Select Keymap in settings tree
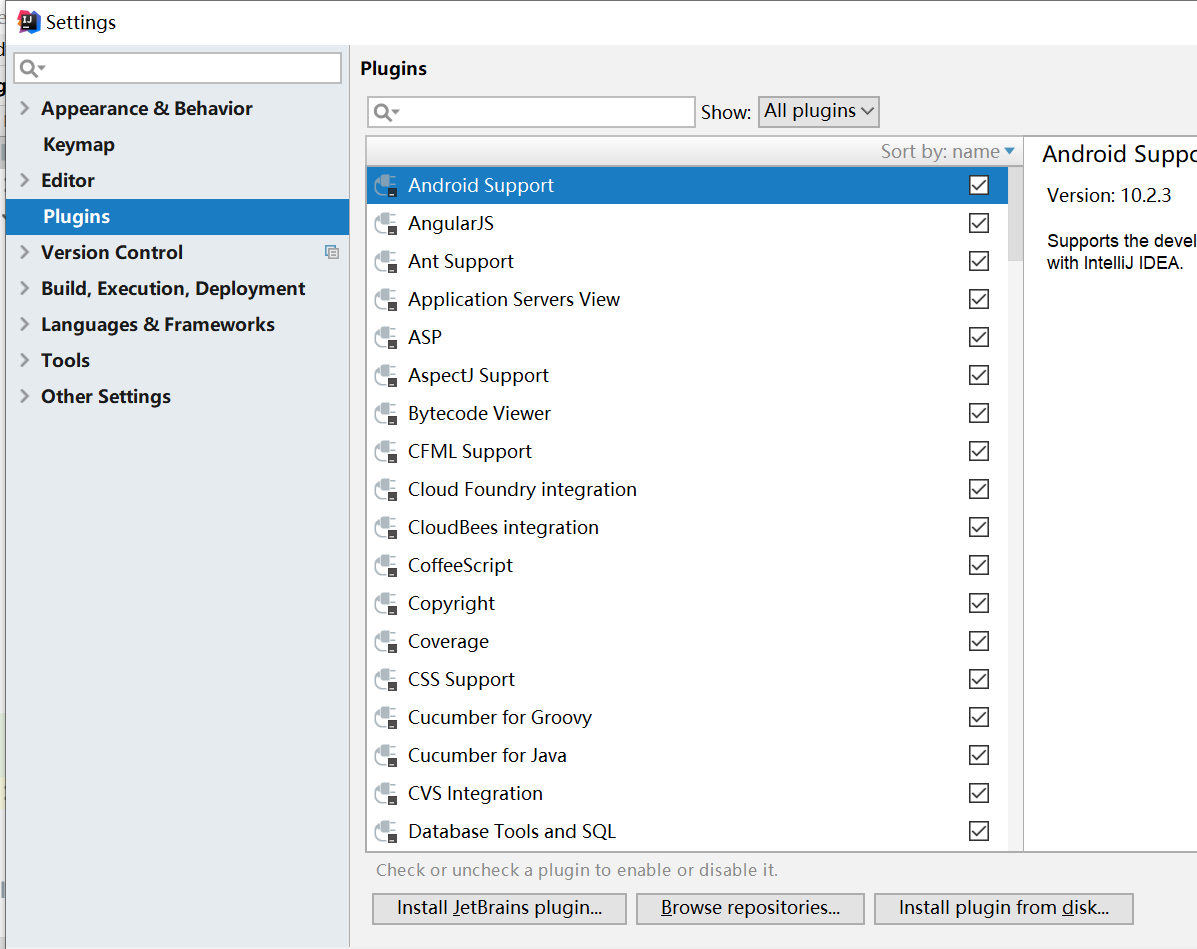Viewport: 1197px width, 949px height. [x=79, y=144]
